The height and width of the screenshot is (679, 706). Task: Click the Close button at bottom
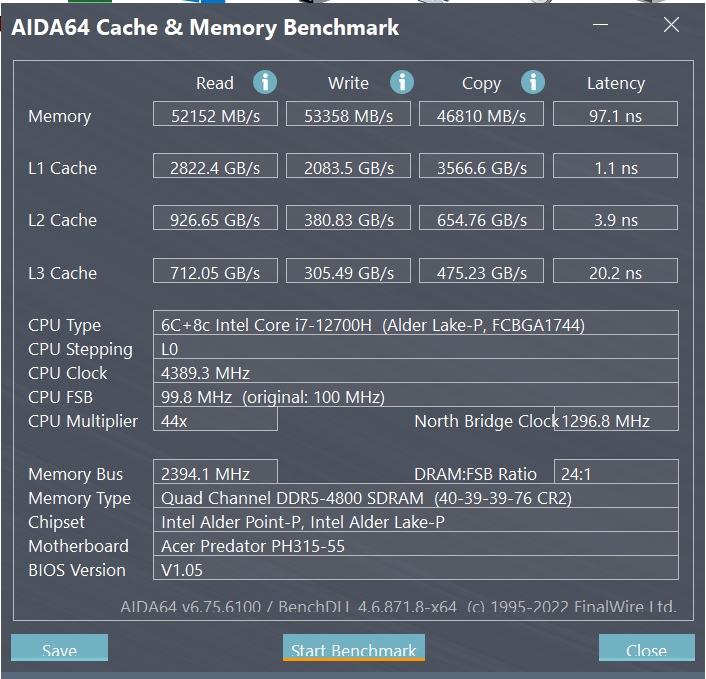[x=647, y=647]
